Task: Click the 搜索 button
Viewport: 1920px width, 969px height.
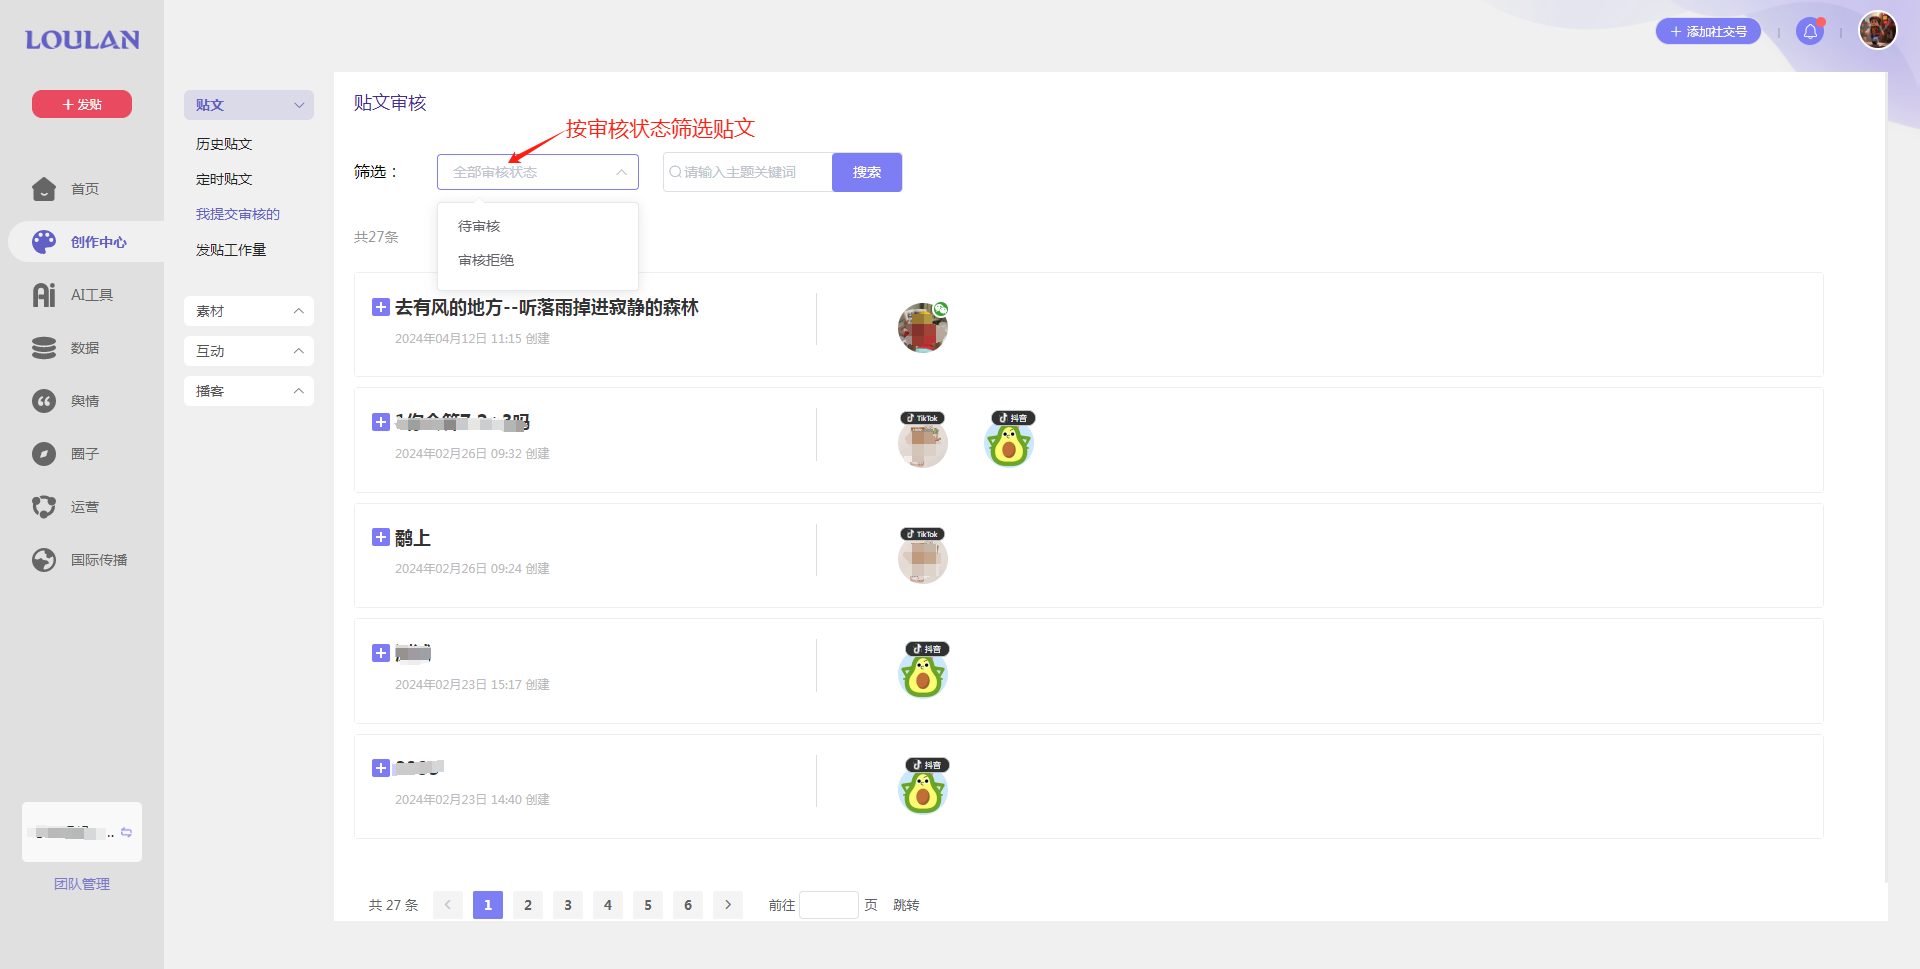Action: pyautogui.click(x=866, y=172)
